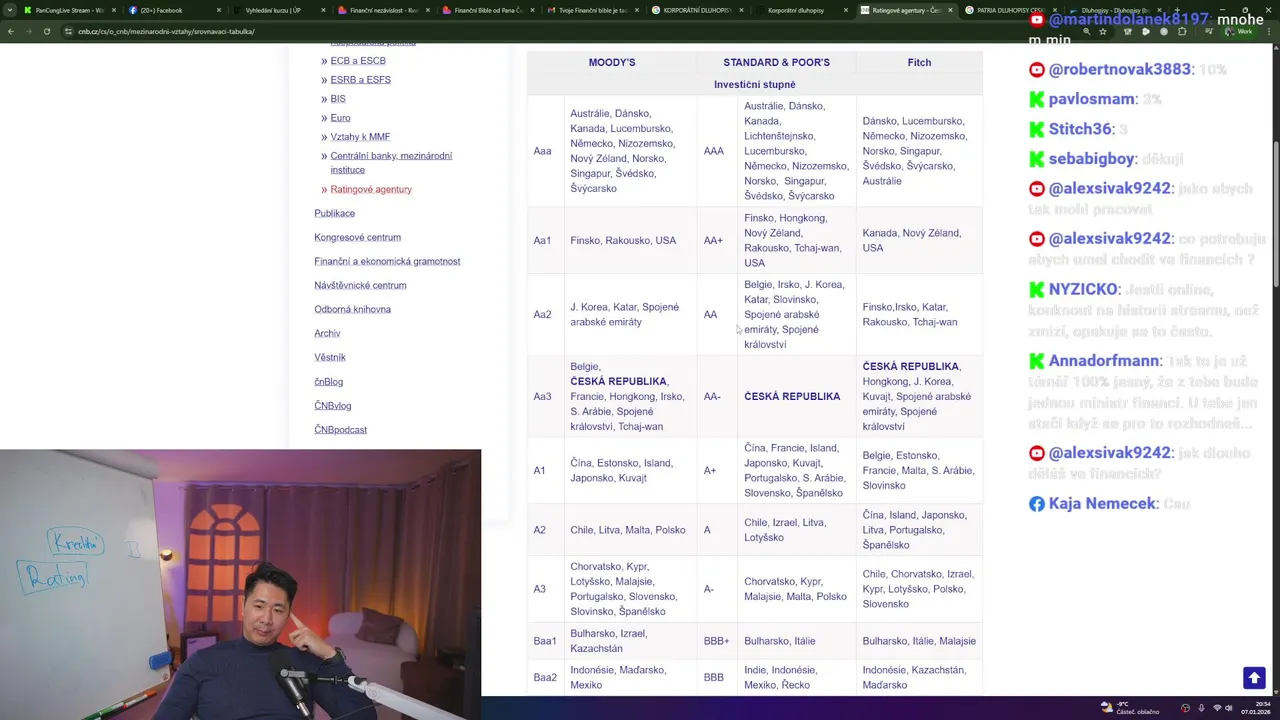Click the Fitch column header
Screen dimensions: 1280x720
click(x=919, y=62)
